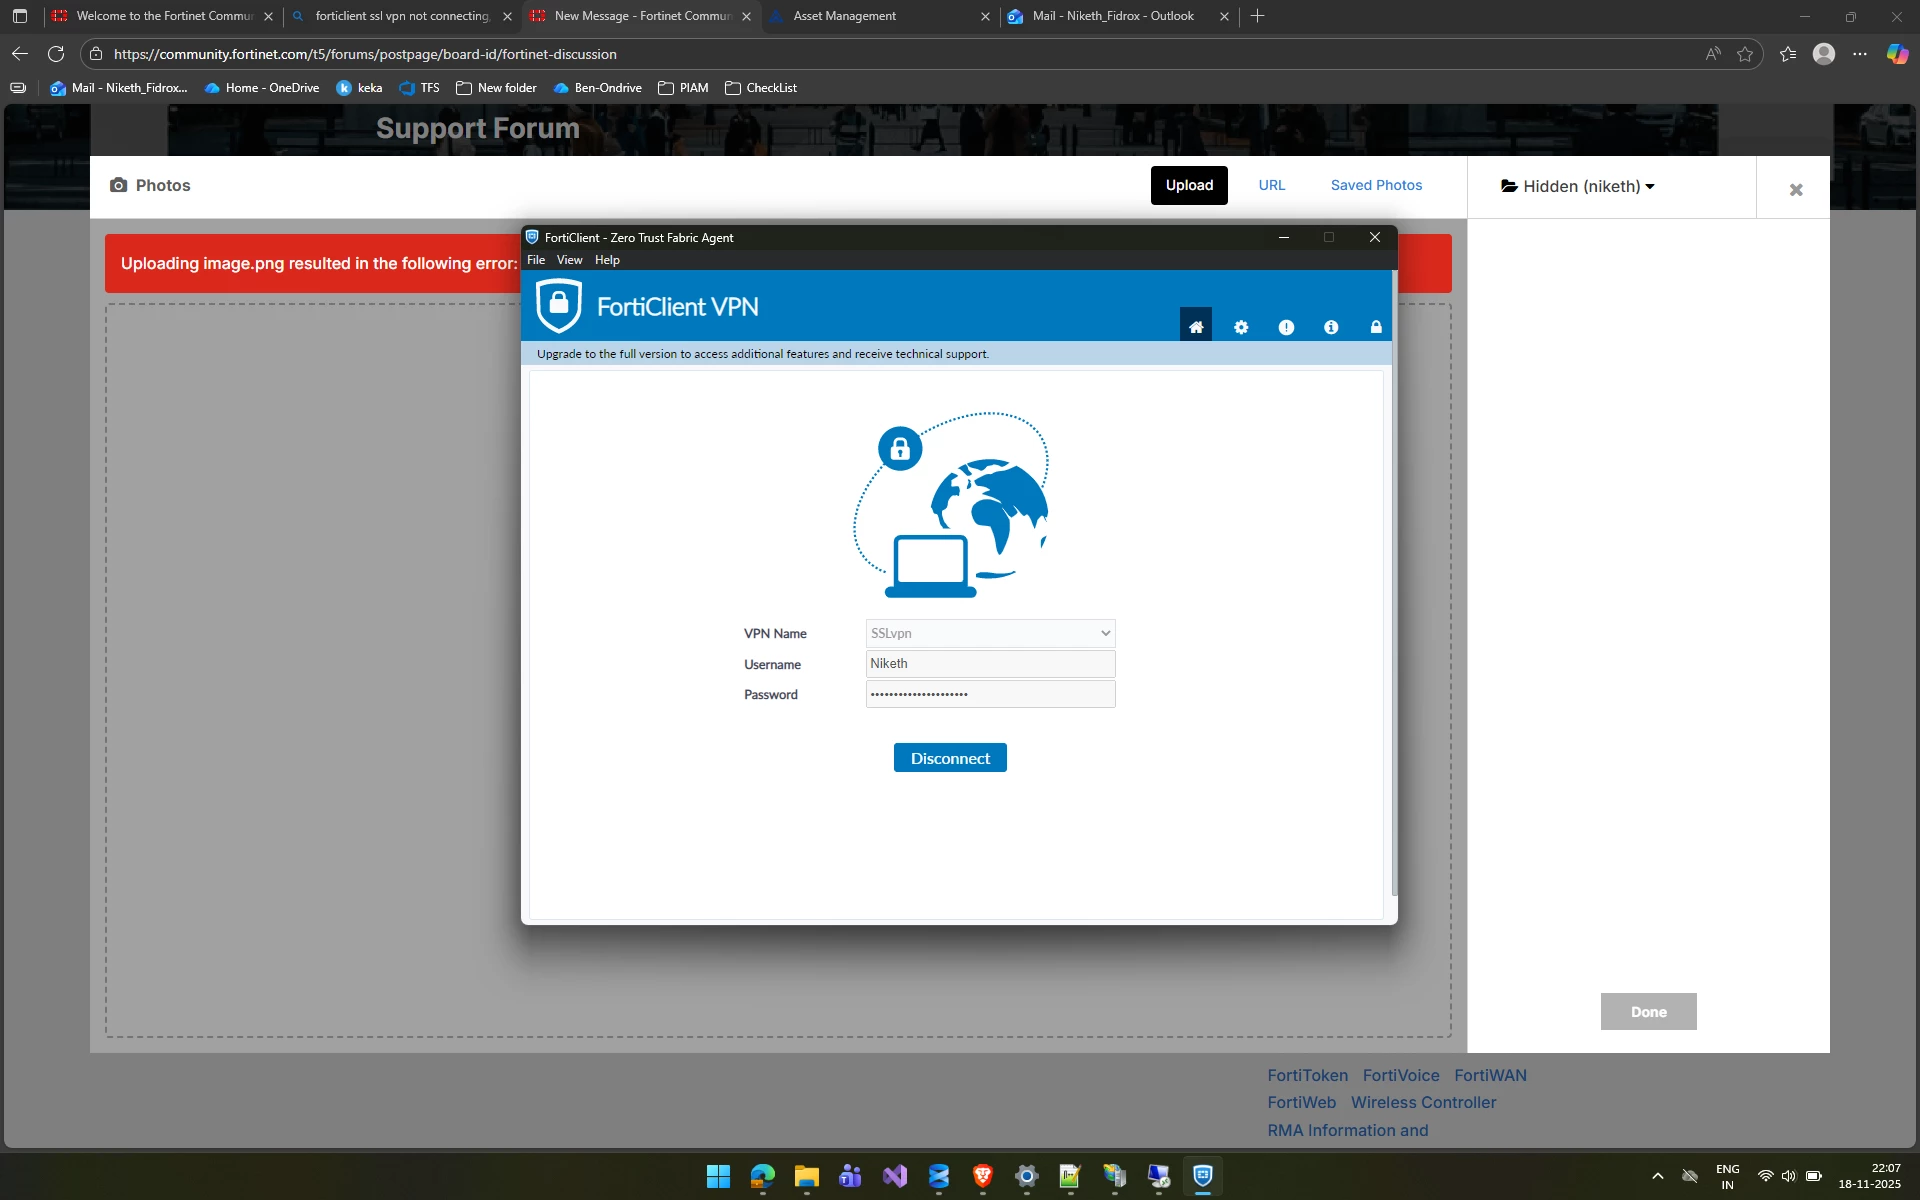Click the ENG IN language indicator
The height and width of the screenshot is (1200, 1920).
(1727, 1176)
